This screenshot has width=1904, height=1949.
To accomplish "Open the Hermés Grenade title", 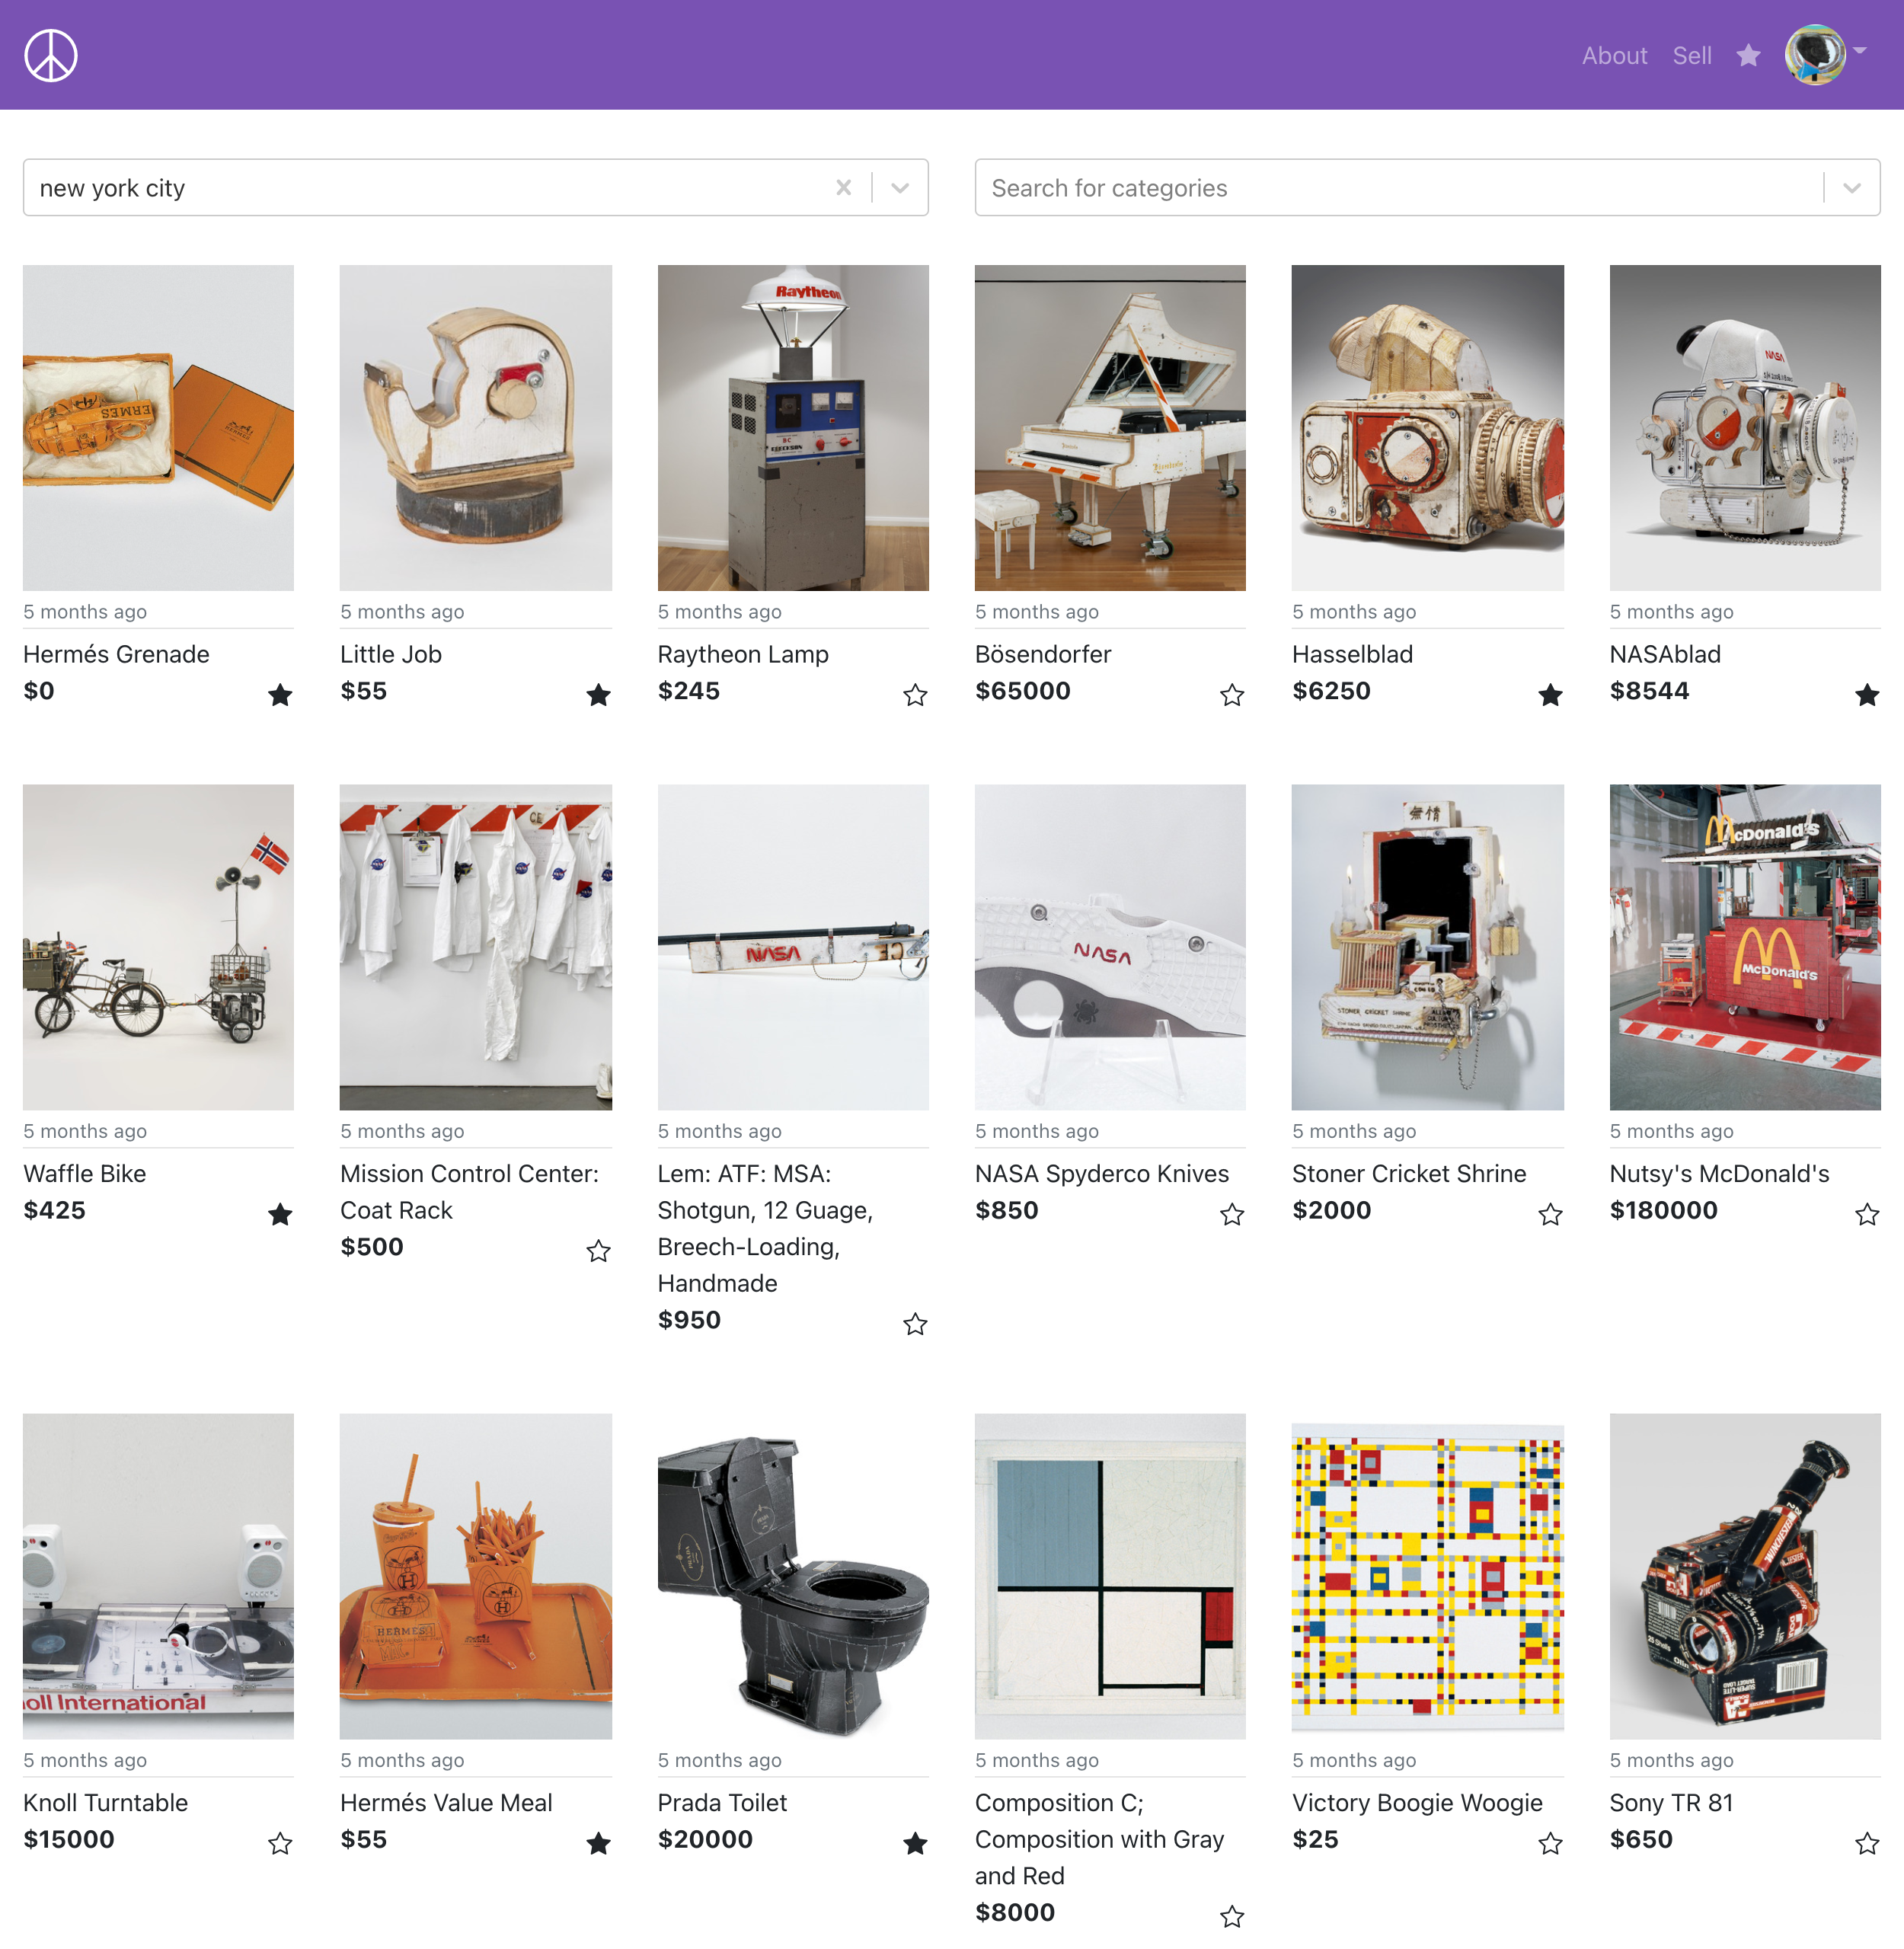I will tap(116, 654).
